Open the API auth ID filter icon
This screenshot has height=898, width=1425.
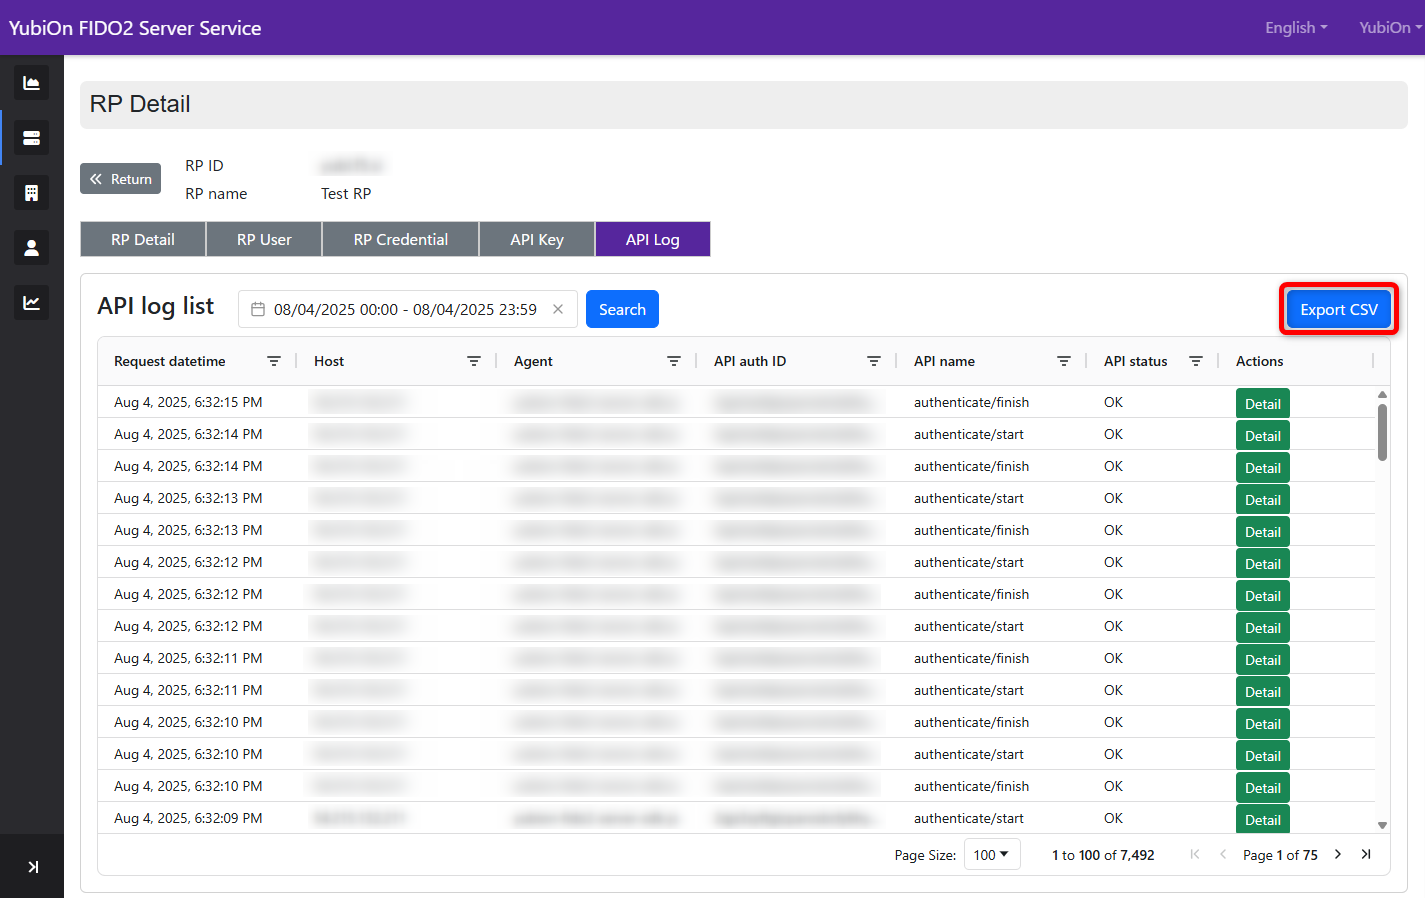[x=874, y=361]
